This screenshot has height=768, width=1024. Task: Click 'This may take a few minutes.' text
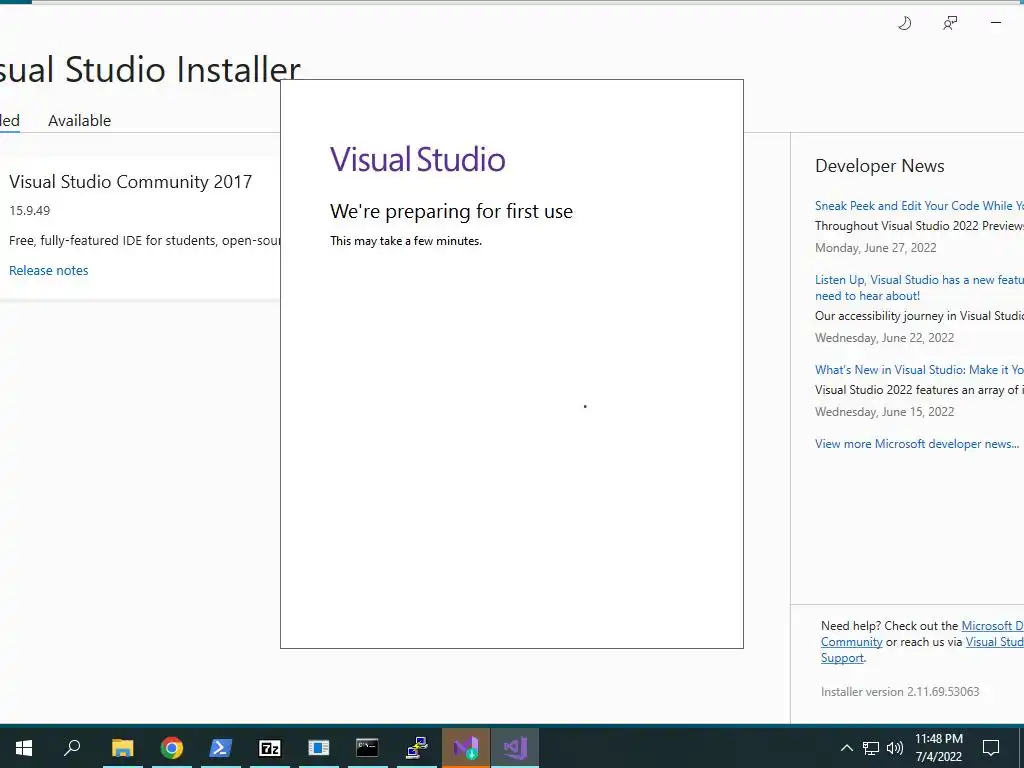click(406, 241)
